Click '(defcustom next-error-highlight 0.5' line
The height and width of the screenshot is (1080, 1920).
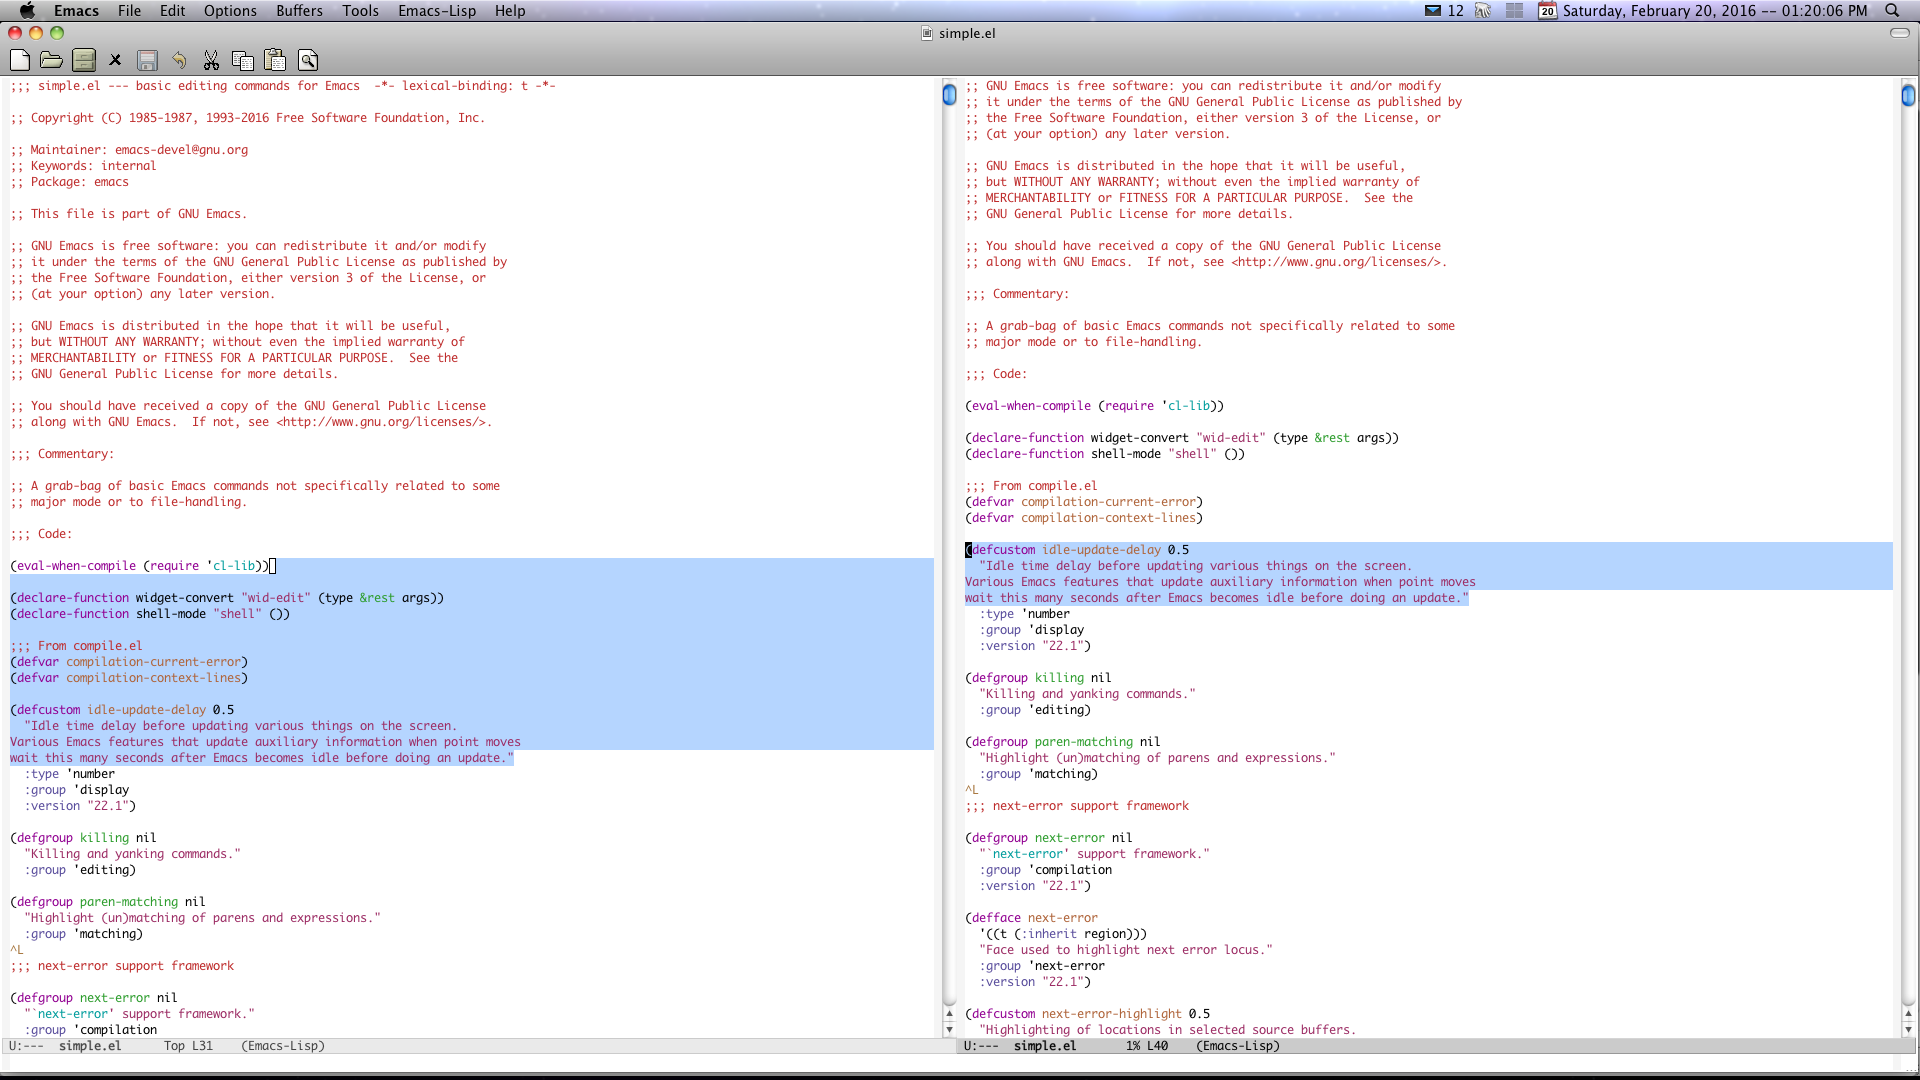pos(1087,1014)
